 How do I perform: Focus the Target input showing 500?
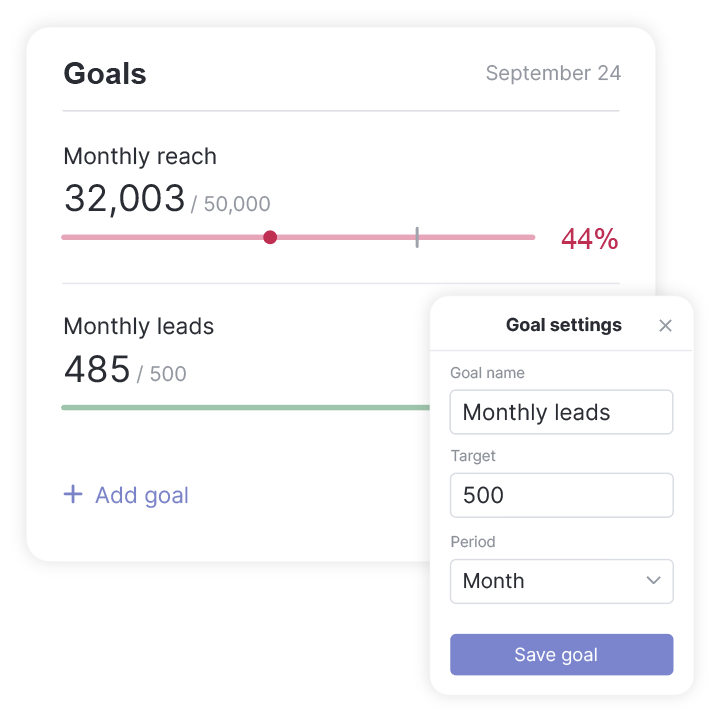click(x=561, y=495)
